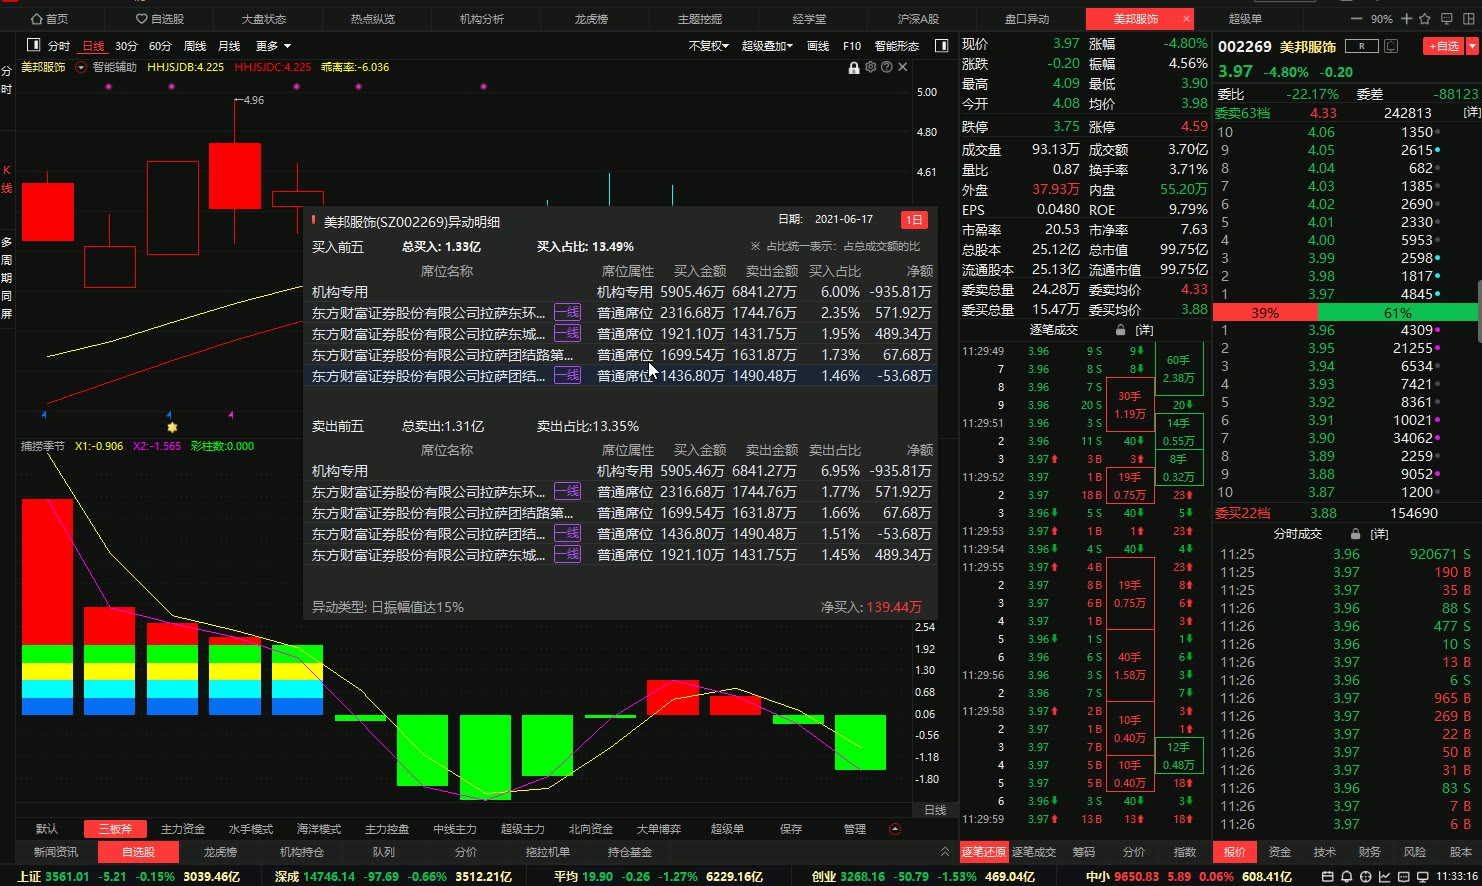
Task: Switch the panel layout icon at top right
Action: click(1469, 18)
